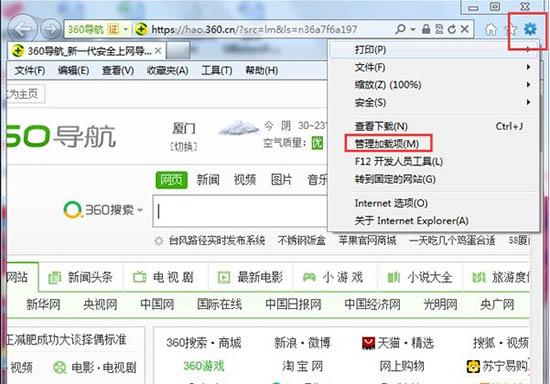Open the 中国日报网 link

[x=293, y=304]
